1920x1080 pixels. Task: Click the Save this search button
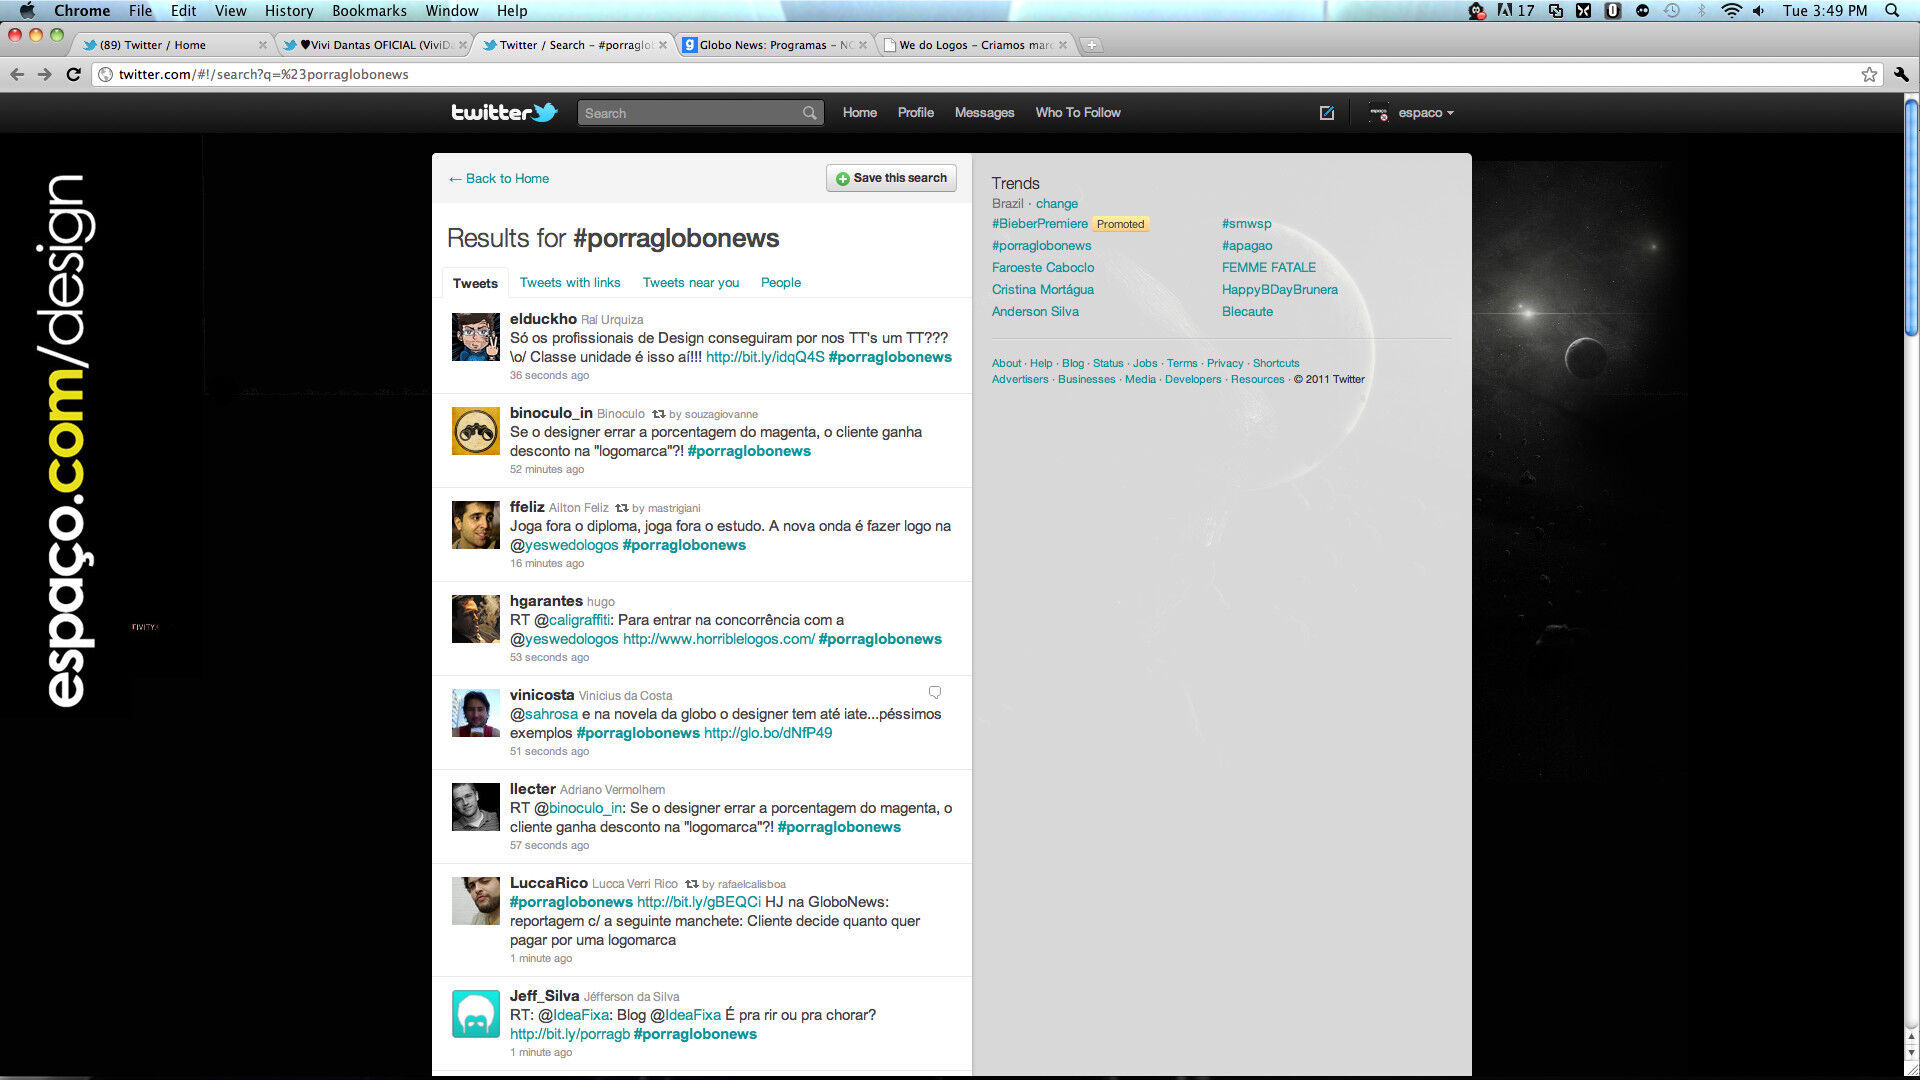890,178
